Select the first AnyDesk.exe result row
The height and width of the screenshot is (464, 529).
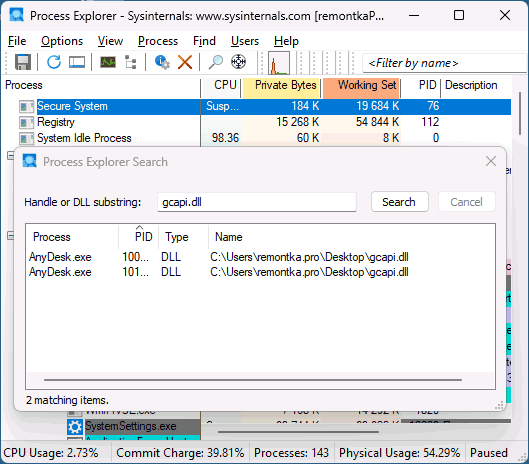(x=260, y=257)
